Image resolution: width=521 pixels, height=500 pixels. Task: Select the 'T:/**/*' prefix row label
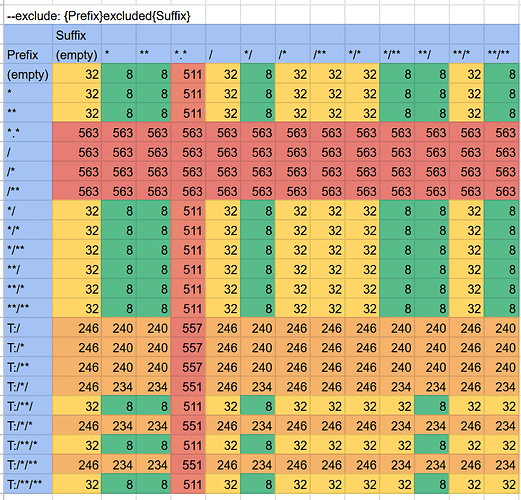click(28, 445)
